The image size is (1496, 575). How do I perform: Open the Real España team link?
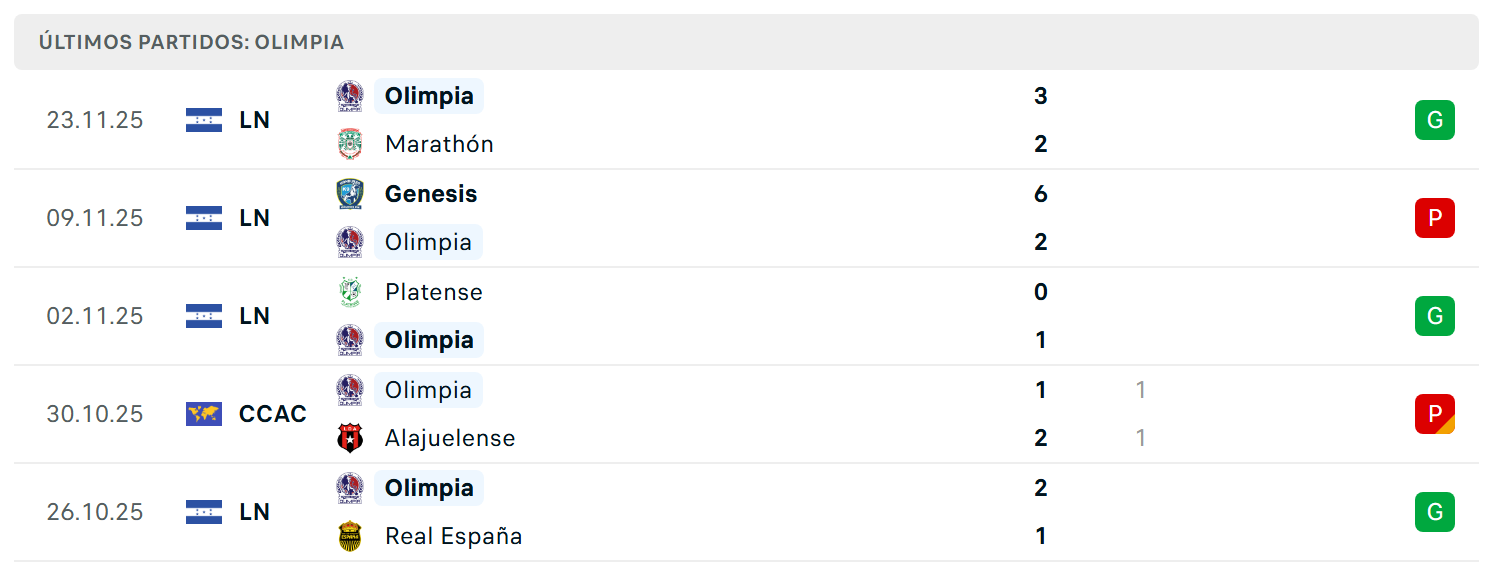tap(453, 536)
